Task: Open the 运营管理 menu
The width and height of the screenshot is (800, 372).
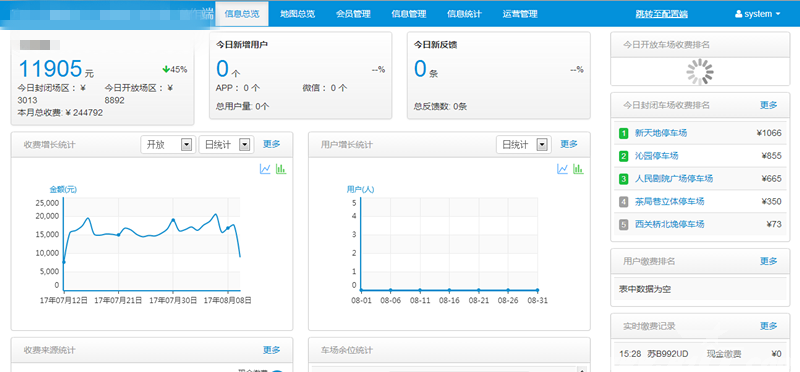Action: 520,14
